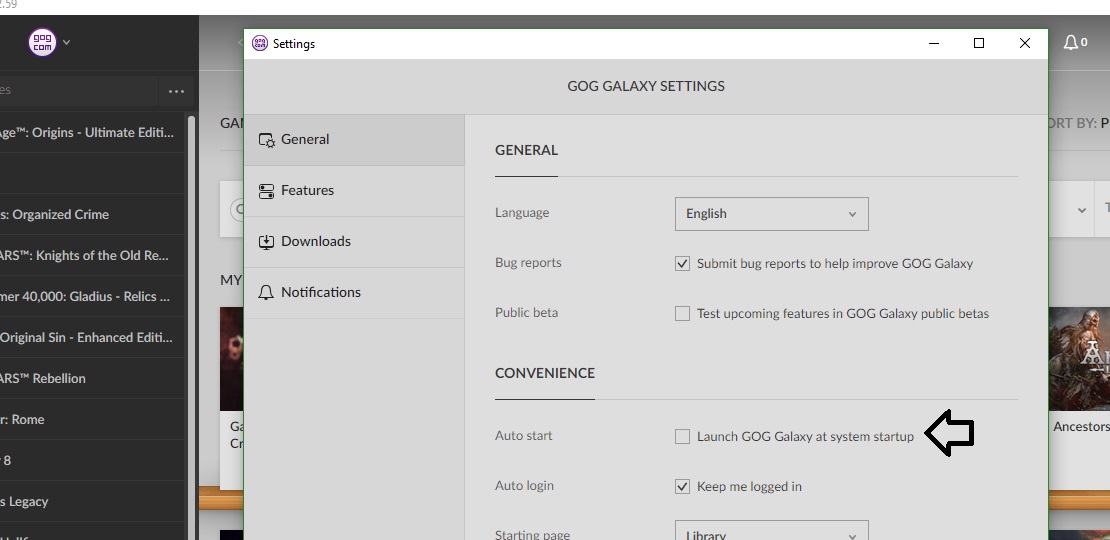Click the sidebar search field
1110x540 pixels.
pyautogui.click(x=78, y=91)
